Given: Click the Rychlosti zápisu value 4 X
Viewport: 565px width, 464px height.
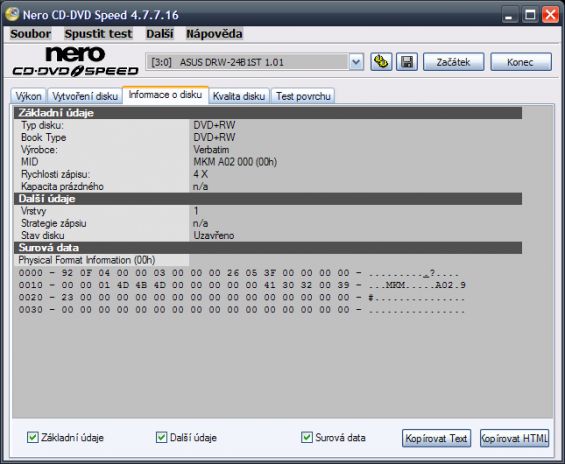Looking at the screenshot, I should 200,174.
